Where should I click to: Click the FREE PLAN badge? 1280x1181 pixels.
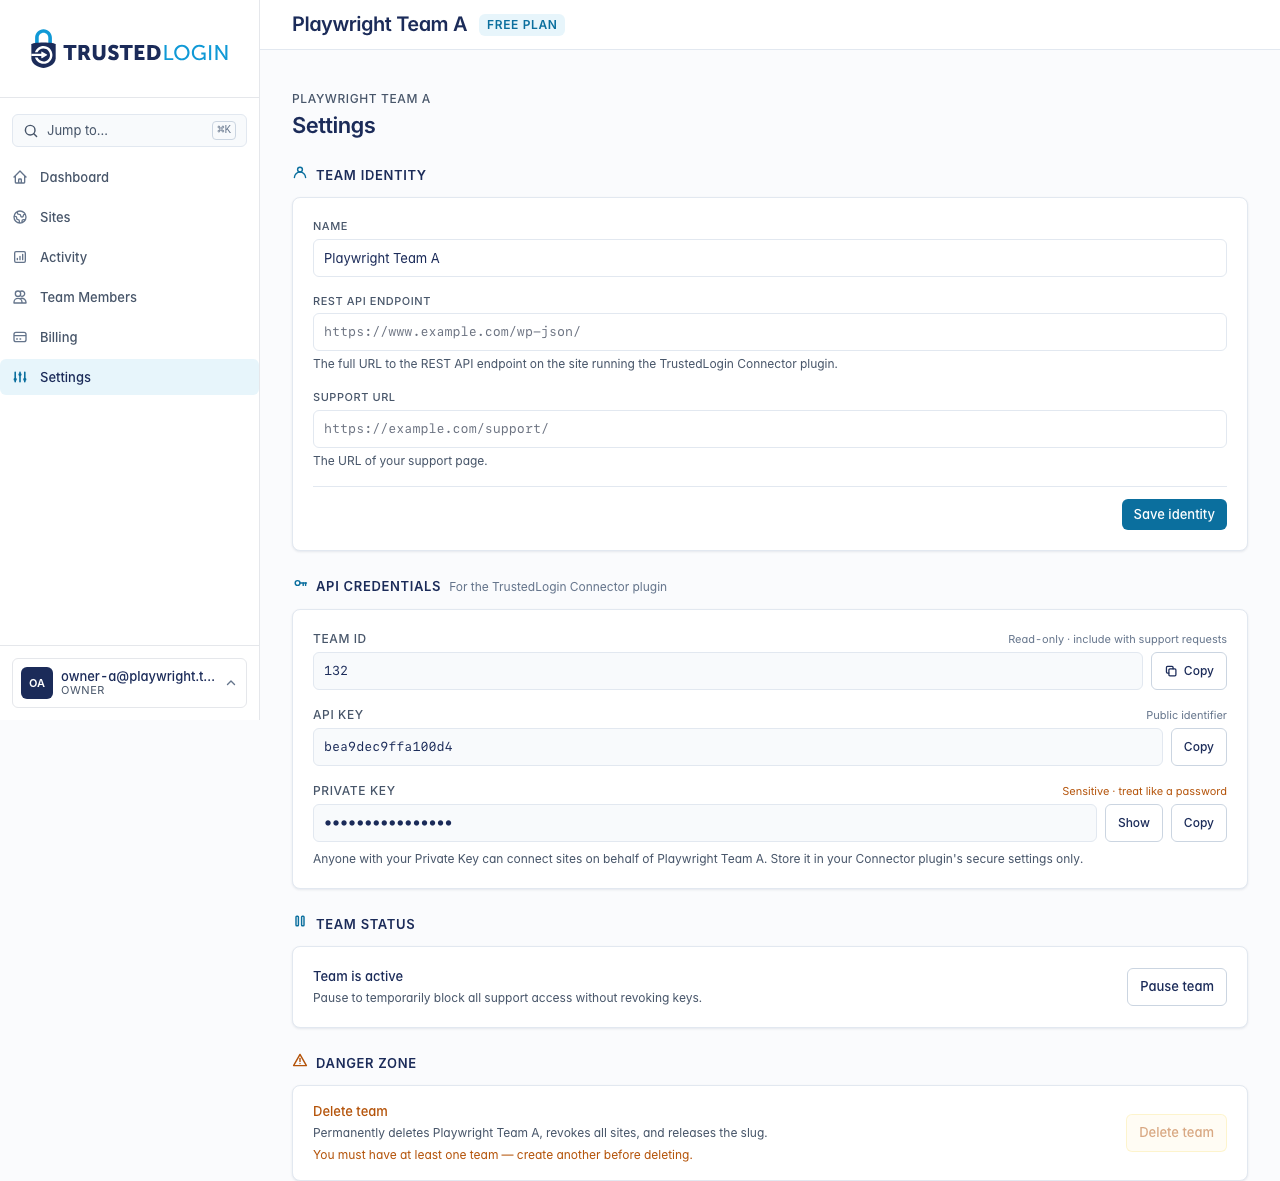point(521,24)
